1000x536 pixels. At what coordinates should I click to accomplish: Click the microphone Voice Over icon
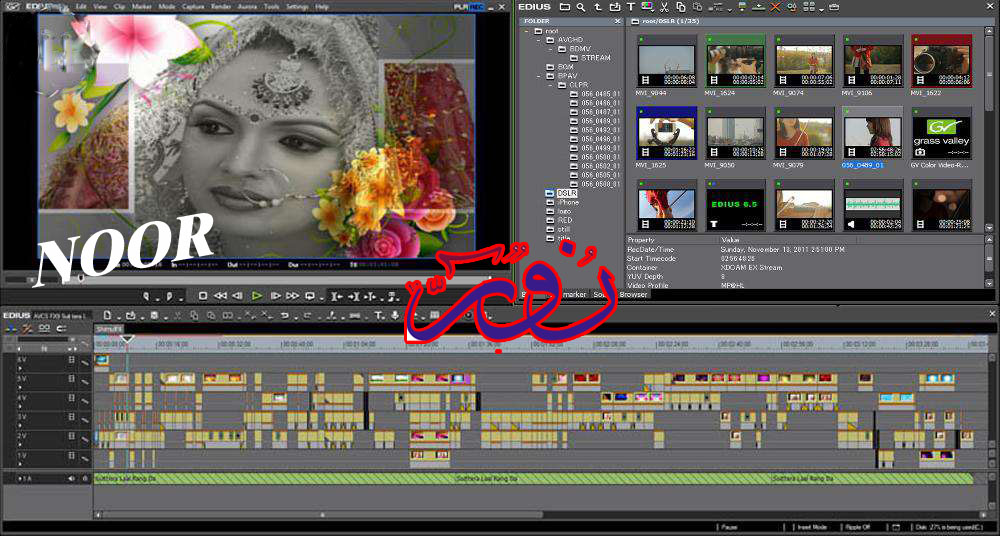click(395, 315)
